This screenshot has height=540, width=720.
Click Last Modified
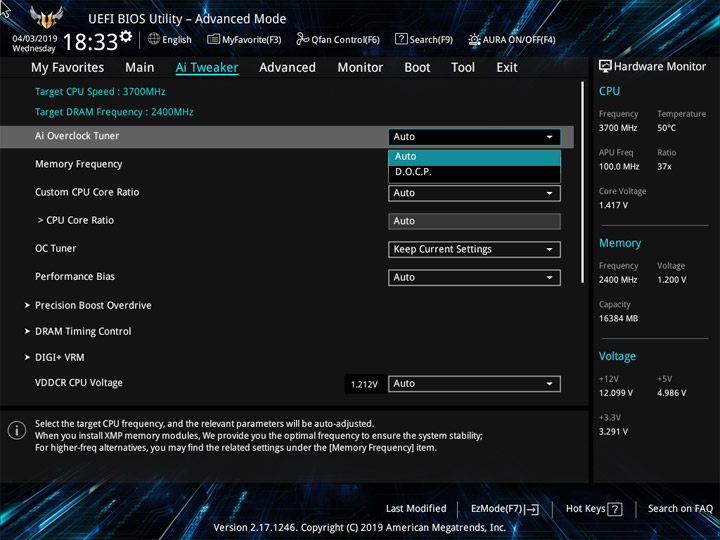(x=416, y=509)
